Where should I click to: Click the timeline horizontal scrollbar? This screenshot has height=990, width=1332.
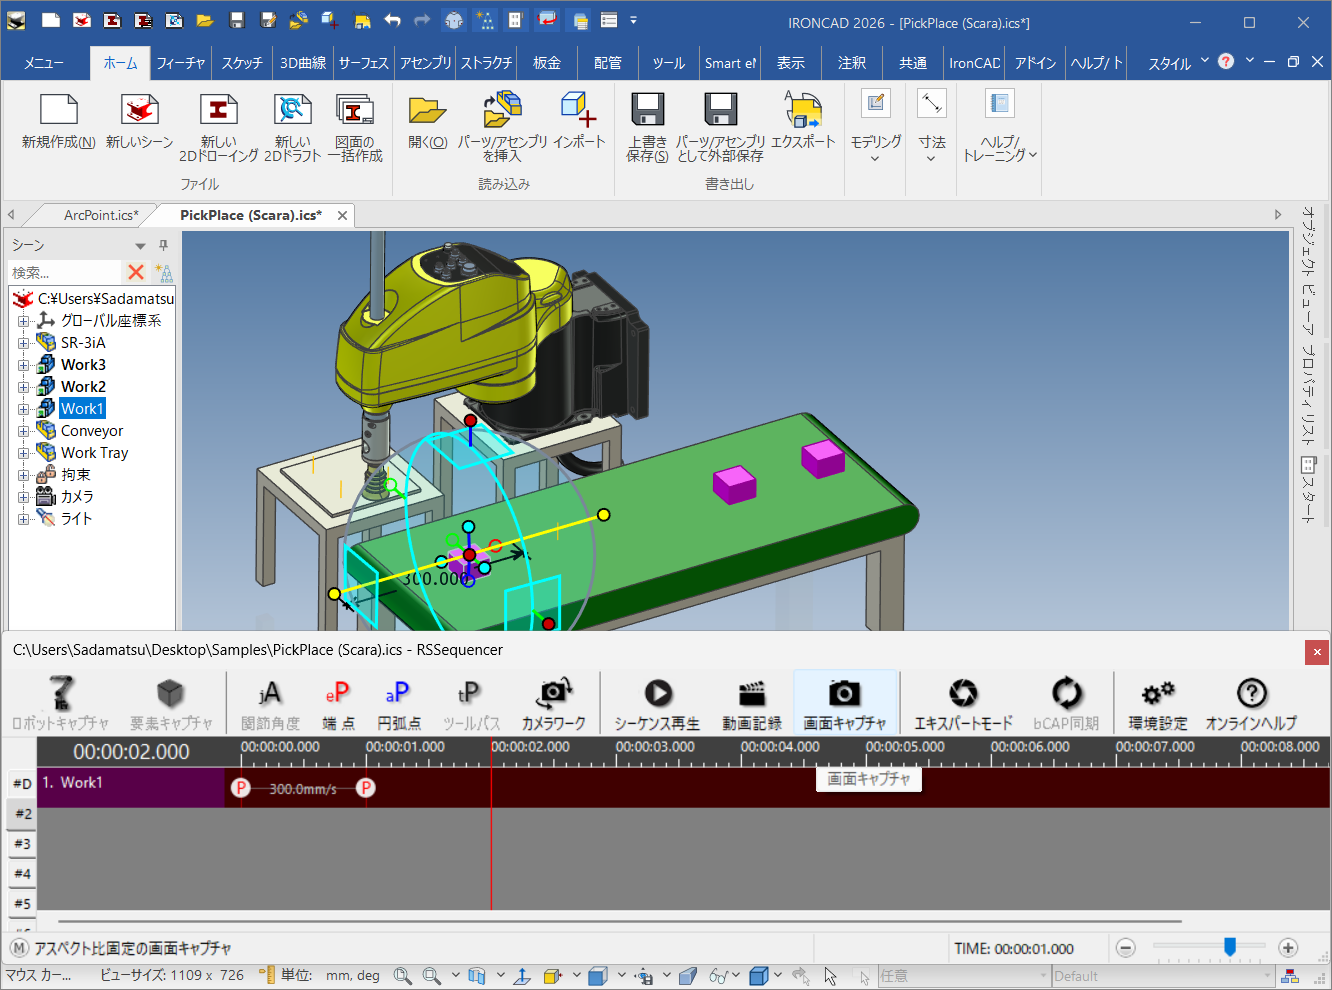(x=620, y=921)
